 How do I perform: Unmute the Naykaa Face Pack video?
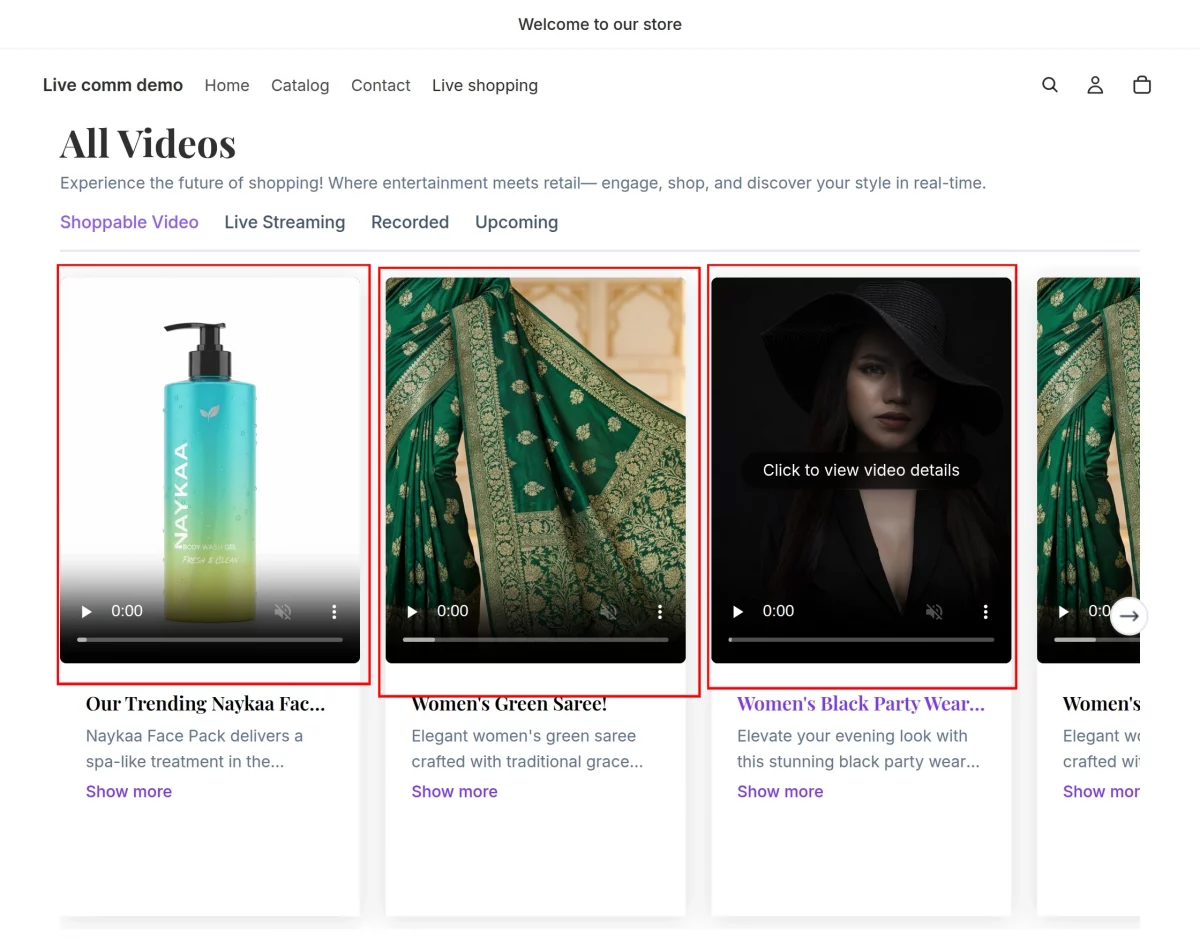pyautogui.click(x=283, y=611)
